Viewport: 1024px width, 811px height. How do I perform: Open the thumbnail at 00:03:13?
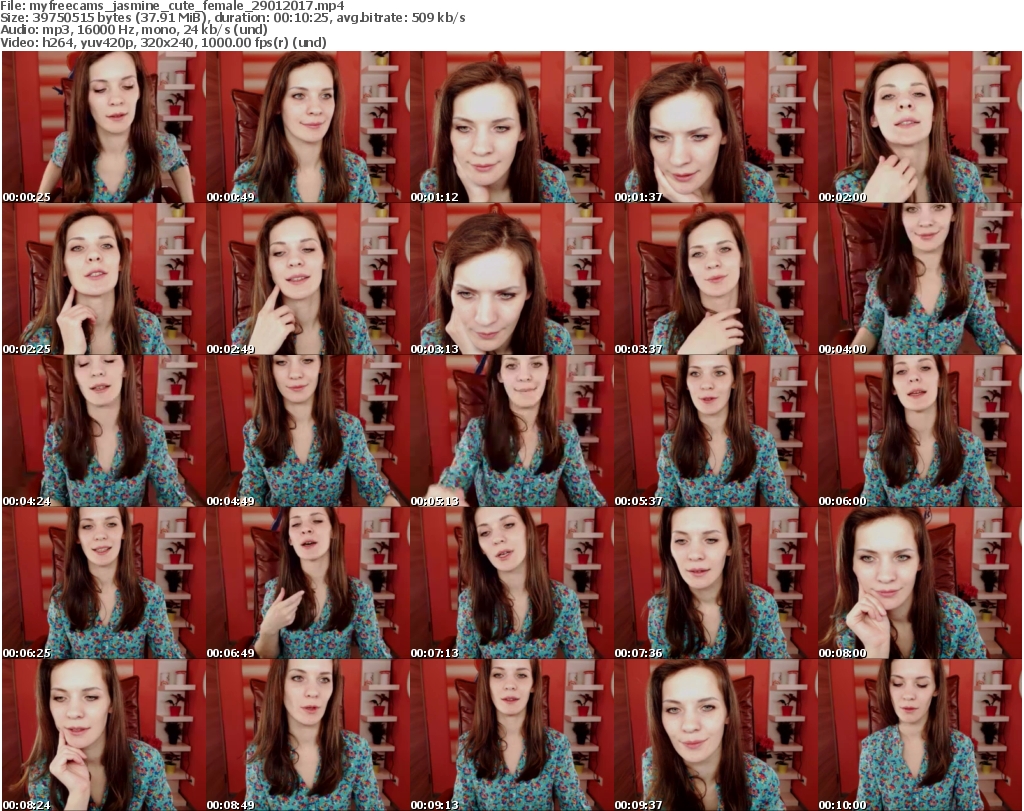tap(511, 279)
